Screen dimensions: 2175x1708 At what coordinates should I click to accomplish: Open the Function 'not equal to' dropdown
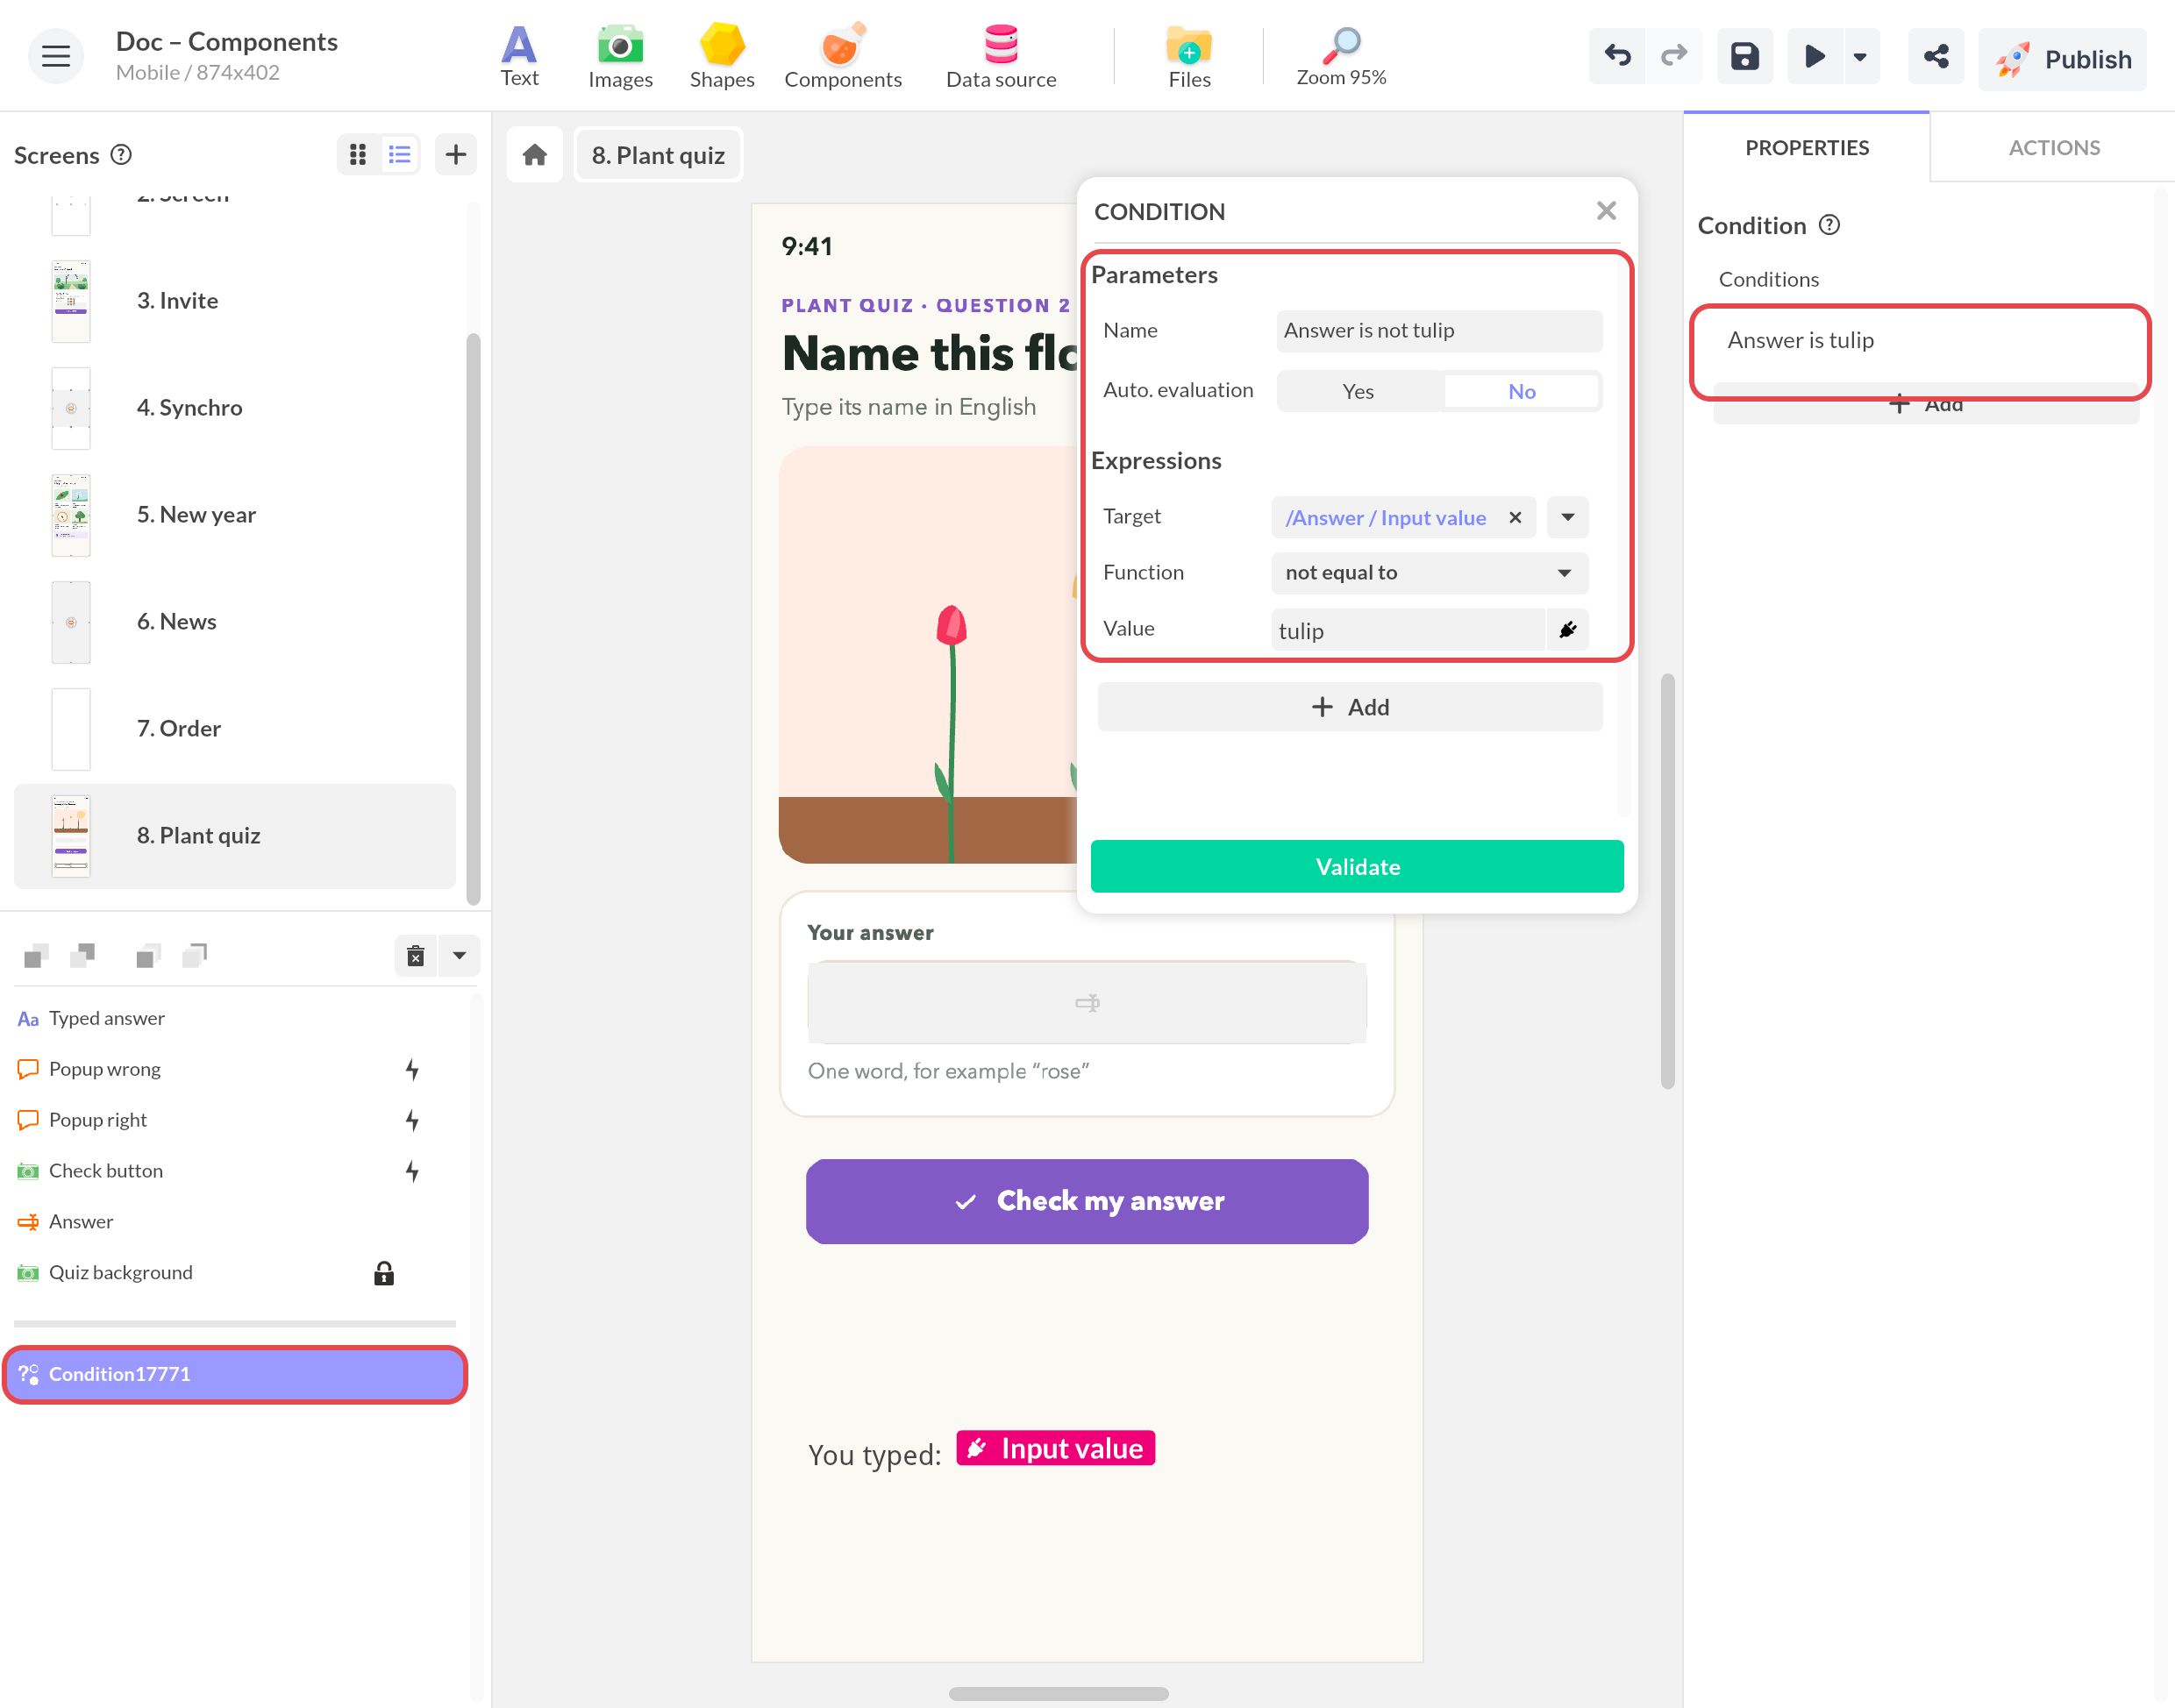tap(1429, 573)
